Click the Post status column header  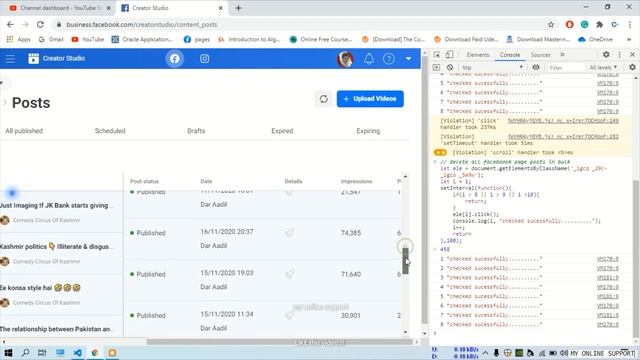[144, 181]
